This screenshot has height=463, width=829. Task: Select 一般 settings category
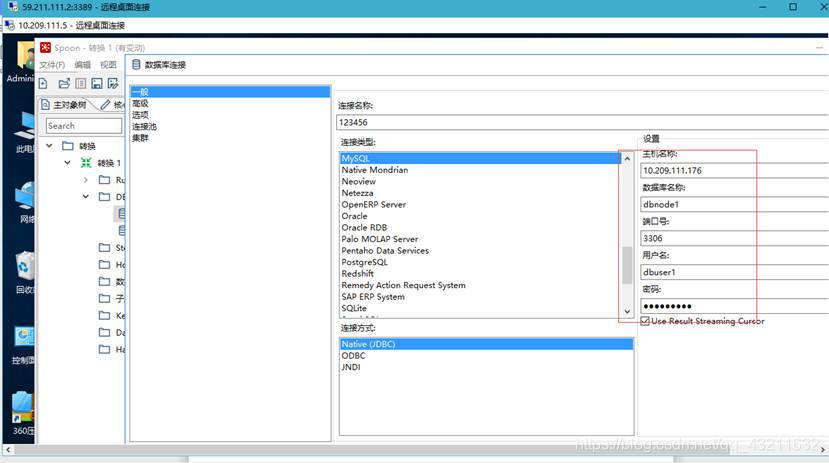click(x=231, y=91)
